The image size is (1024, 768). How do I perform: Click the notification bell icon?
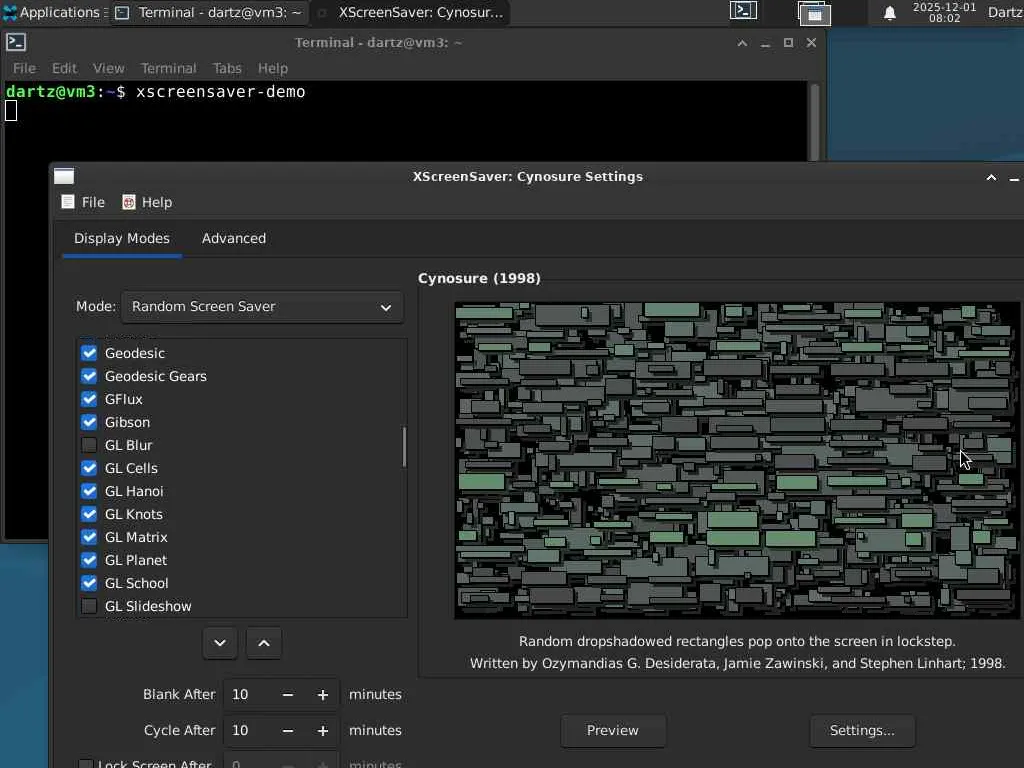pos(889,13)
